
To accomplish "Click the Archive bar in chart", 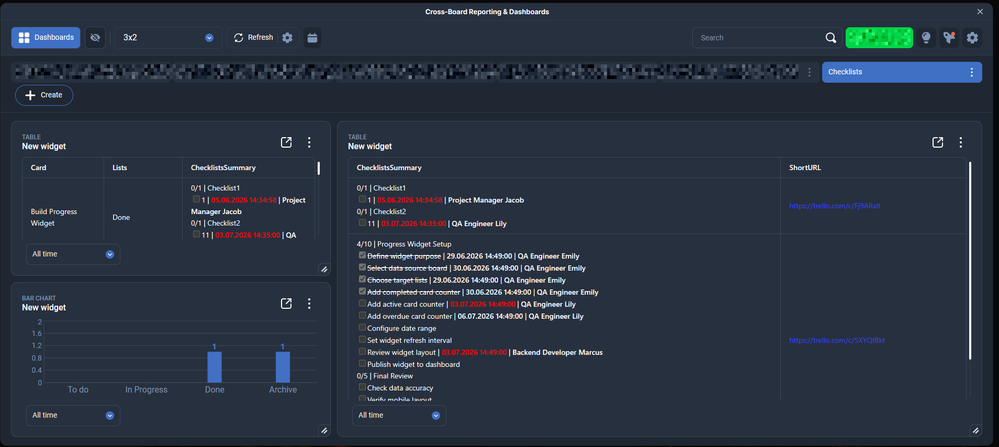I will [283, 367].
